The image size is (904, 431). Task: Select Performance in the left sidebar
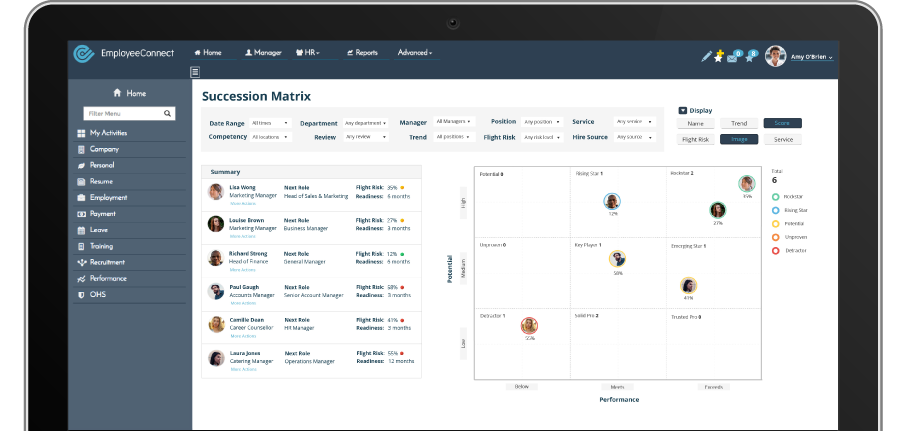click(108, 279)
